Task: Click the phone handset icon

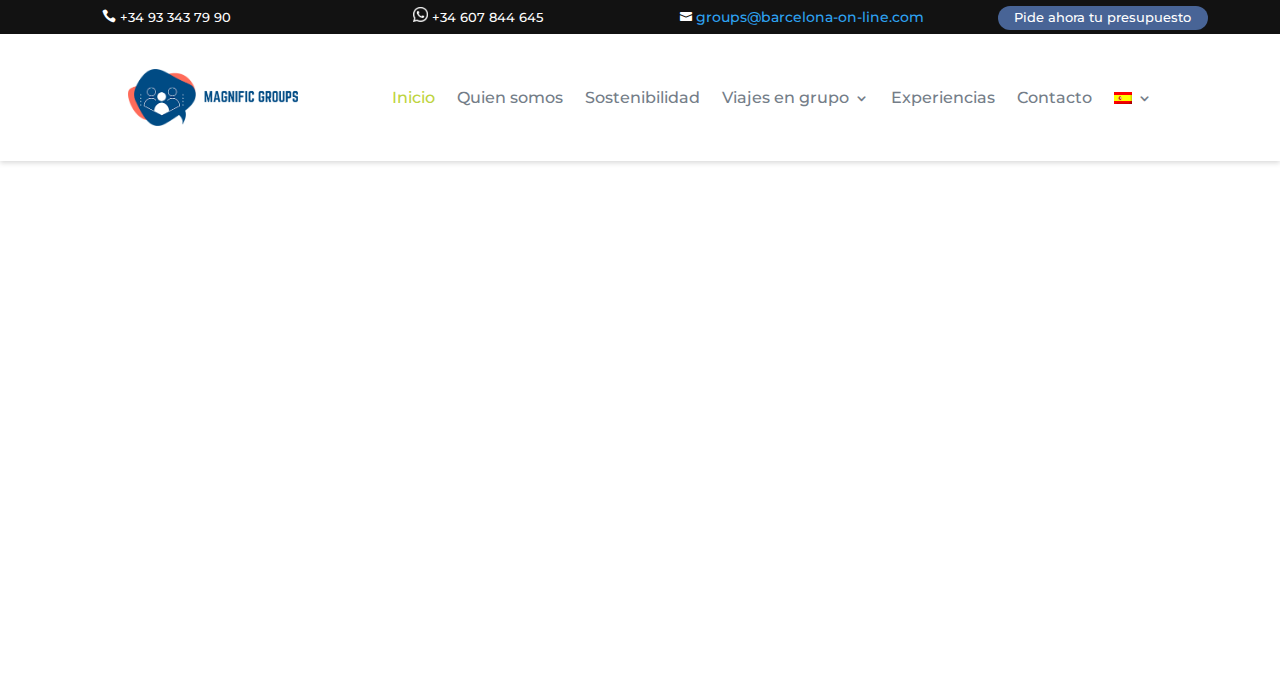Action: (x=109, y=16)
